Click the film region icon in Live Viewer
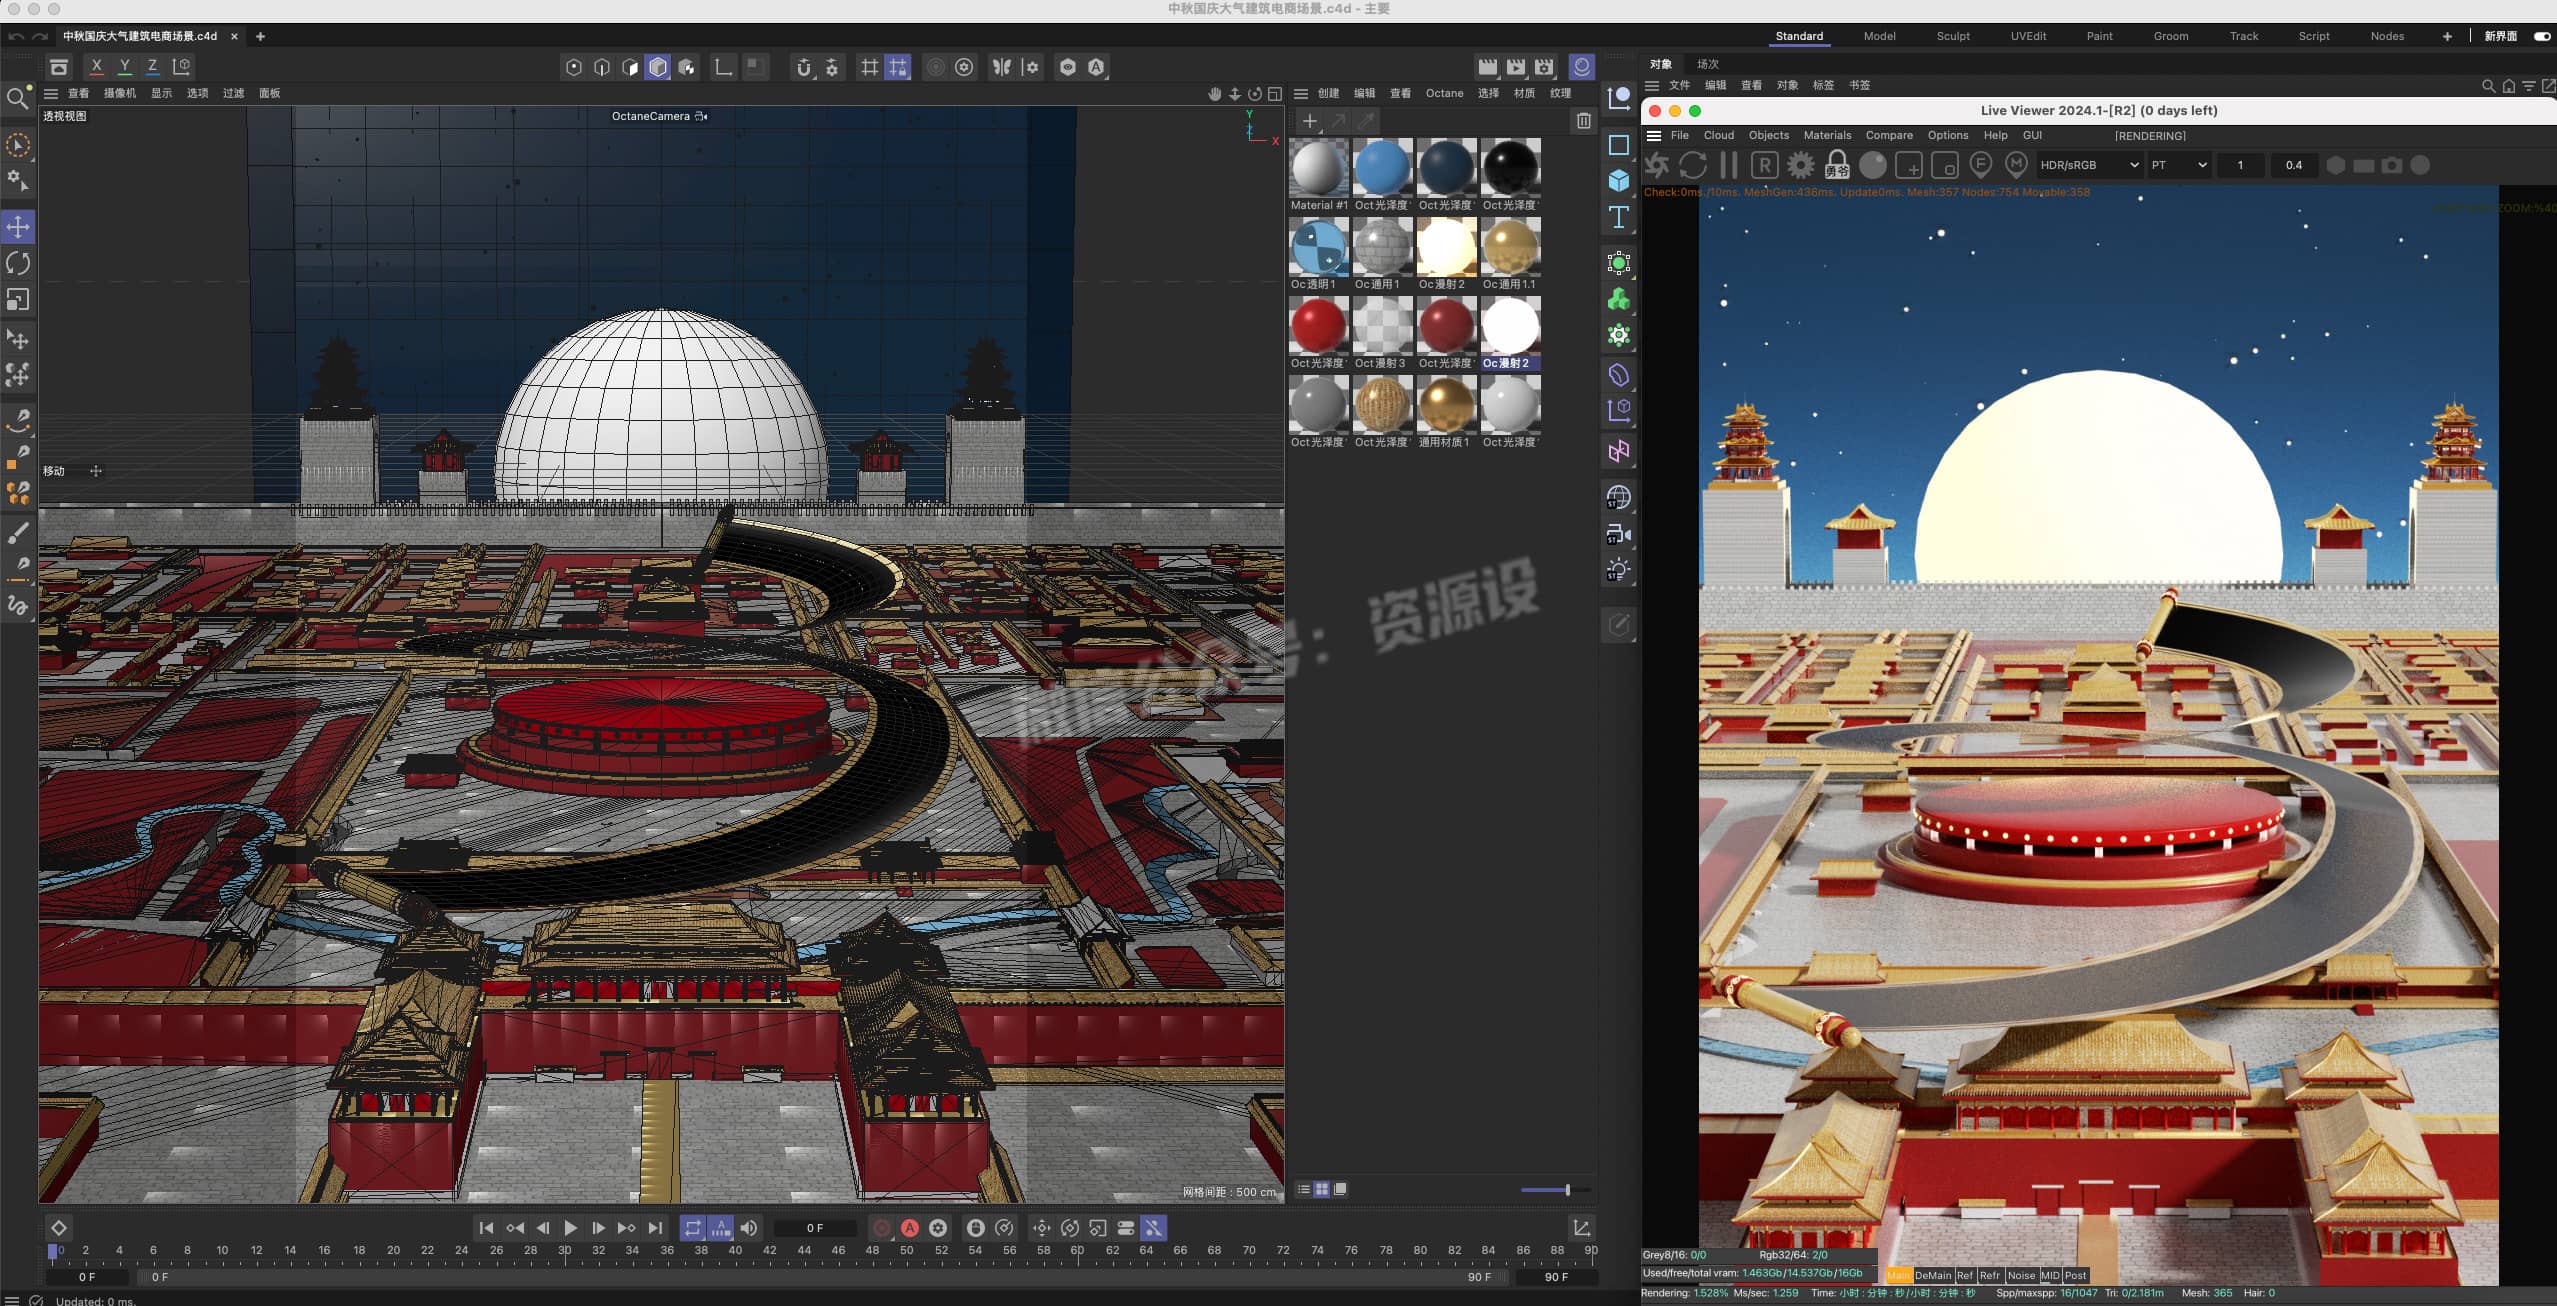This screenshot has height=1306, width=2557. 1945,165
